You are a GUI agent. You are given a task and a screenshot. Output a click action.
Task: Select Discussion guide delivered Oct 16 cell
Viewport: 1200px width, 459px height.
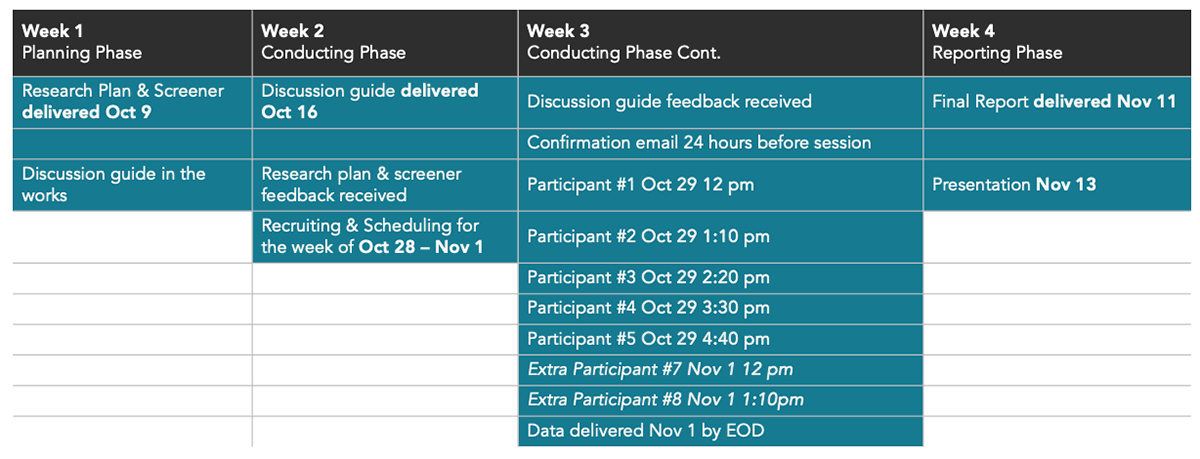[x=385, y=101]
